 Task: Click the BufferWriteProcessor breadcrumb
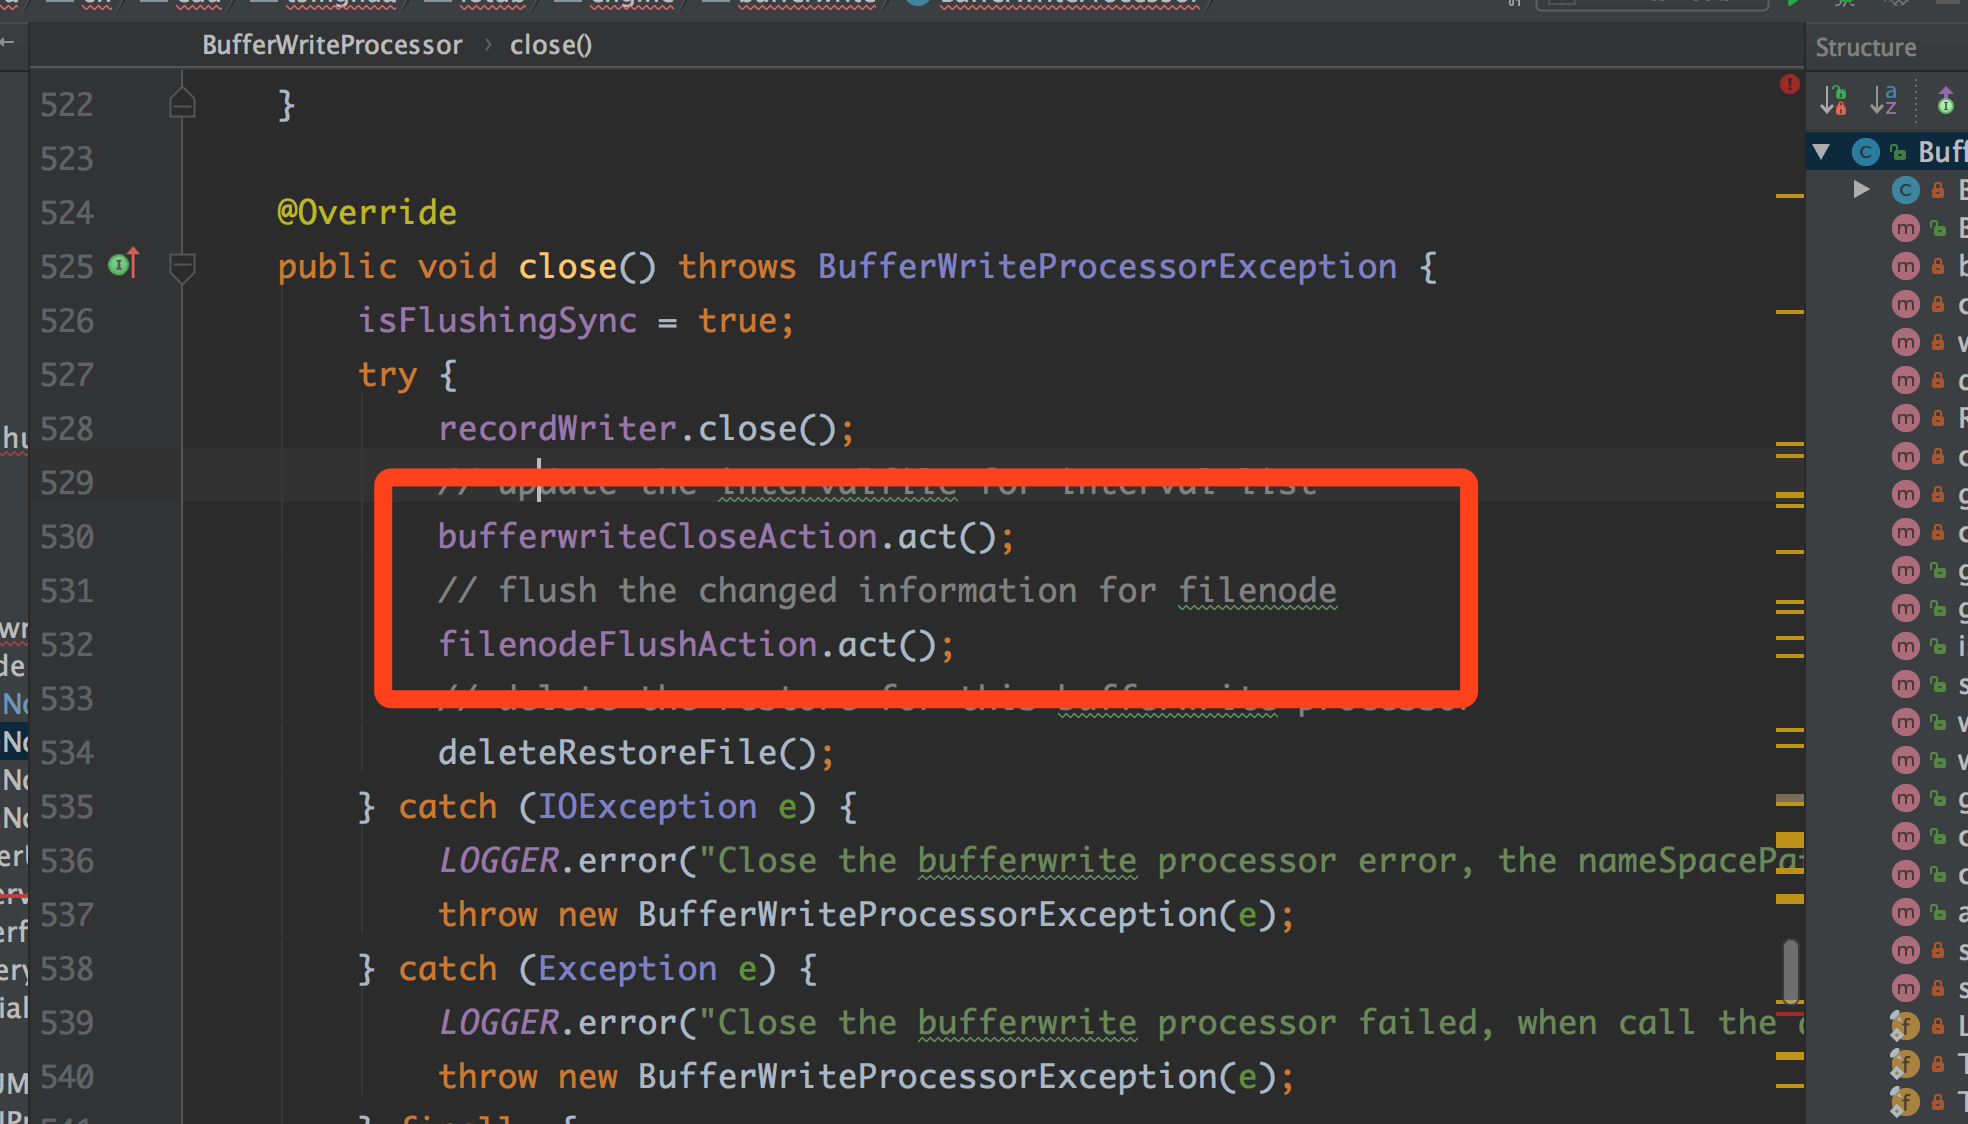coord(332,45)
